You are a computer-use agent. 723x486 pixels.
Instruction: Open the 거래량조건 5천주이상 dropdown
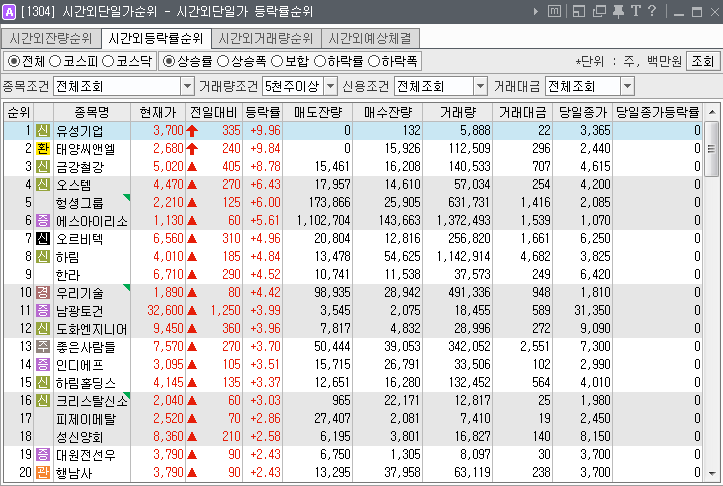[x=331, y=86]
